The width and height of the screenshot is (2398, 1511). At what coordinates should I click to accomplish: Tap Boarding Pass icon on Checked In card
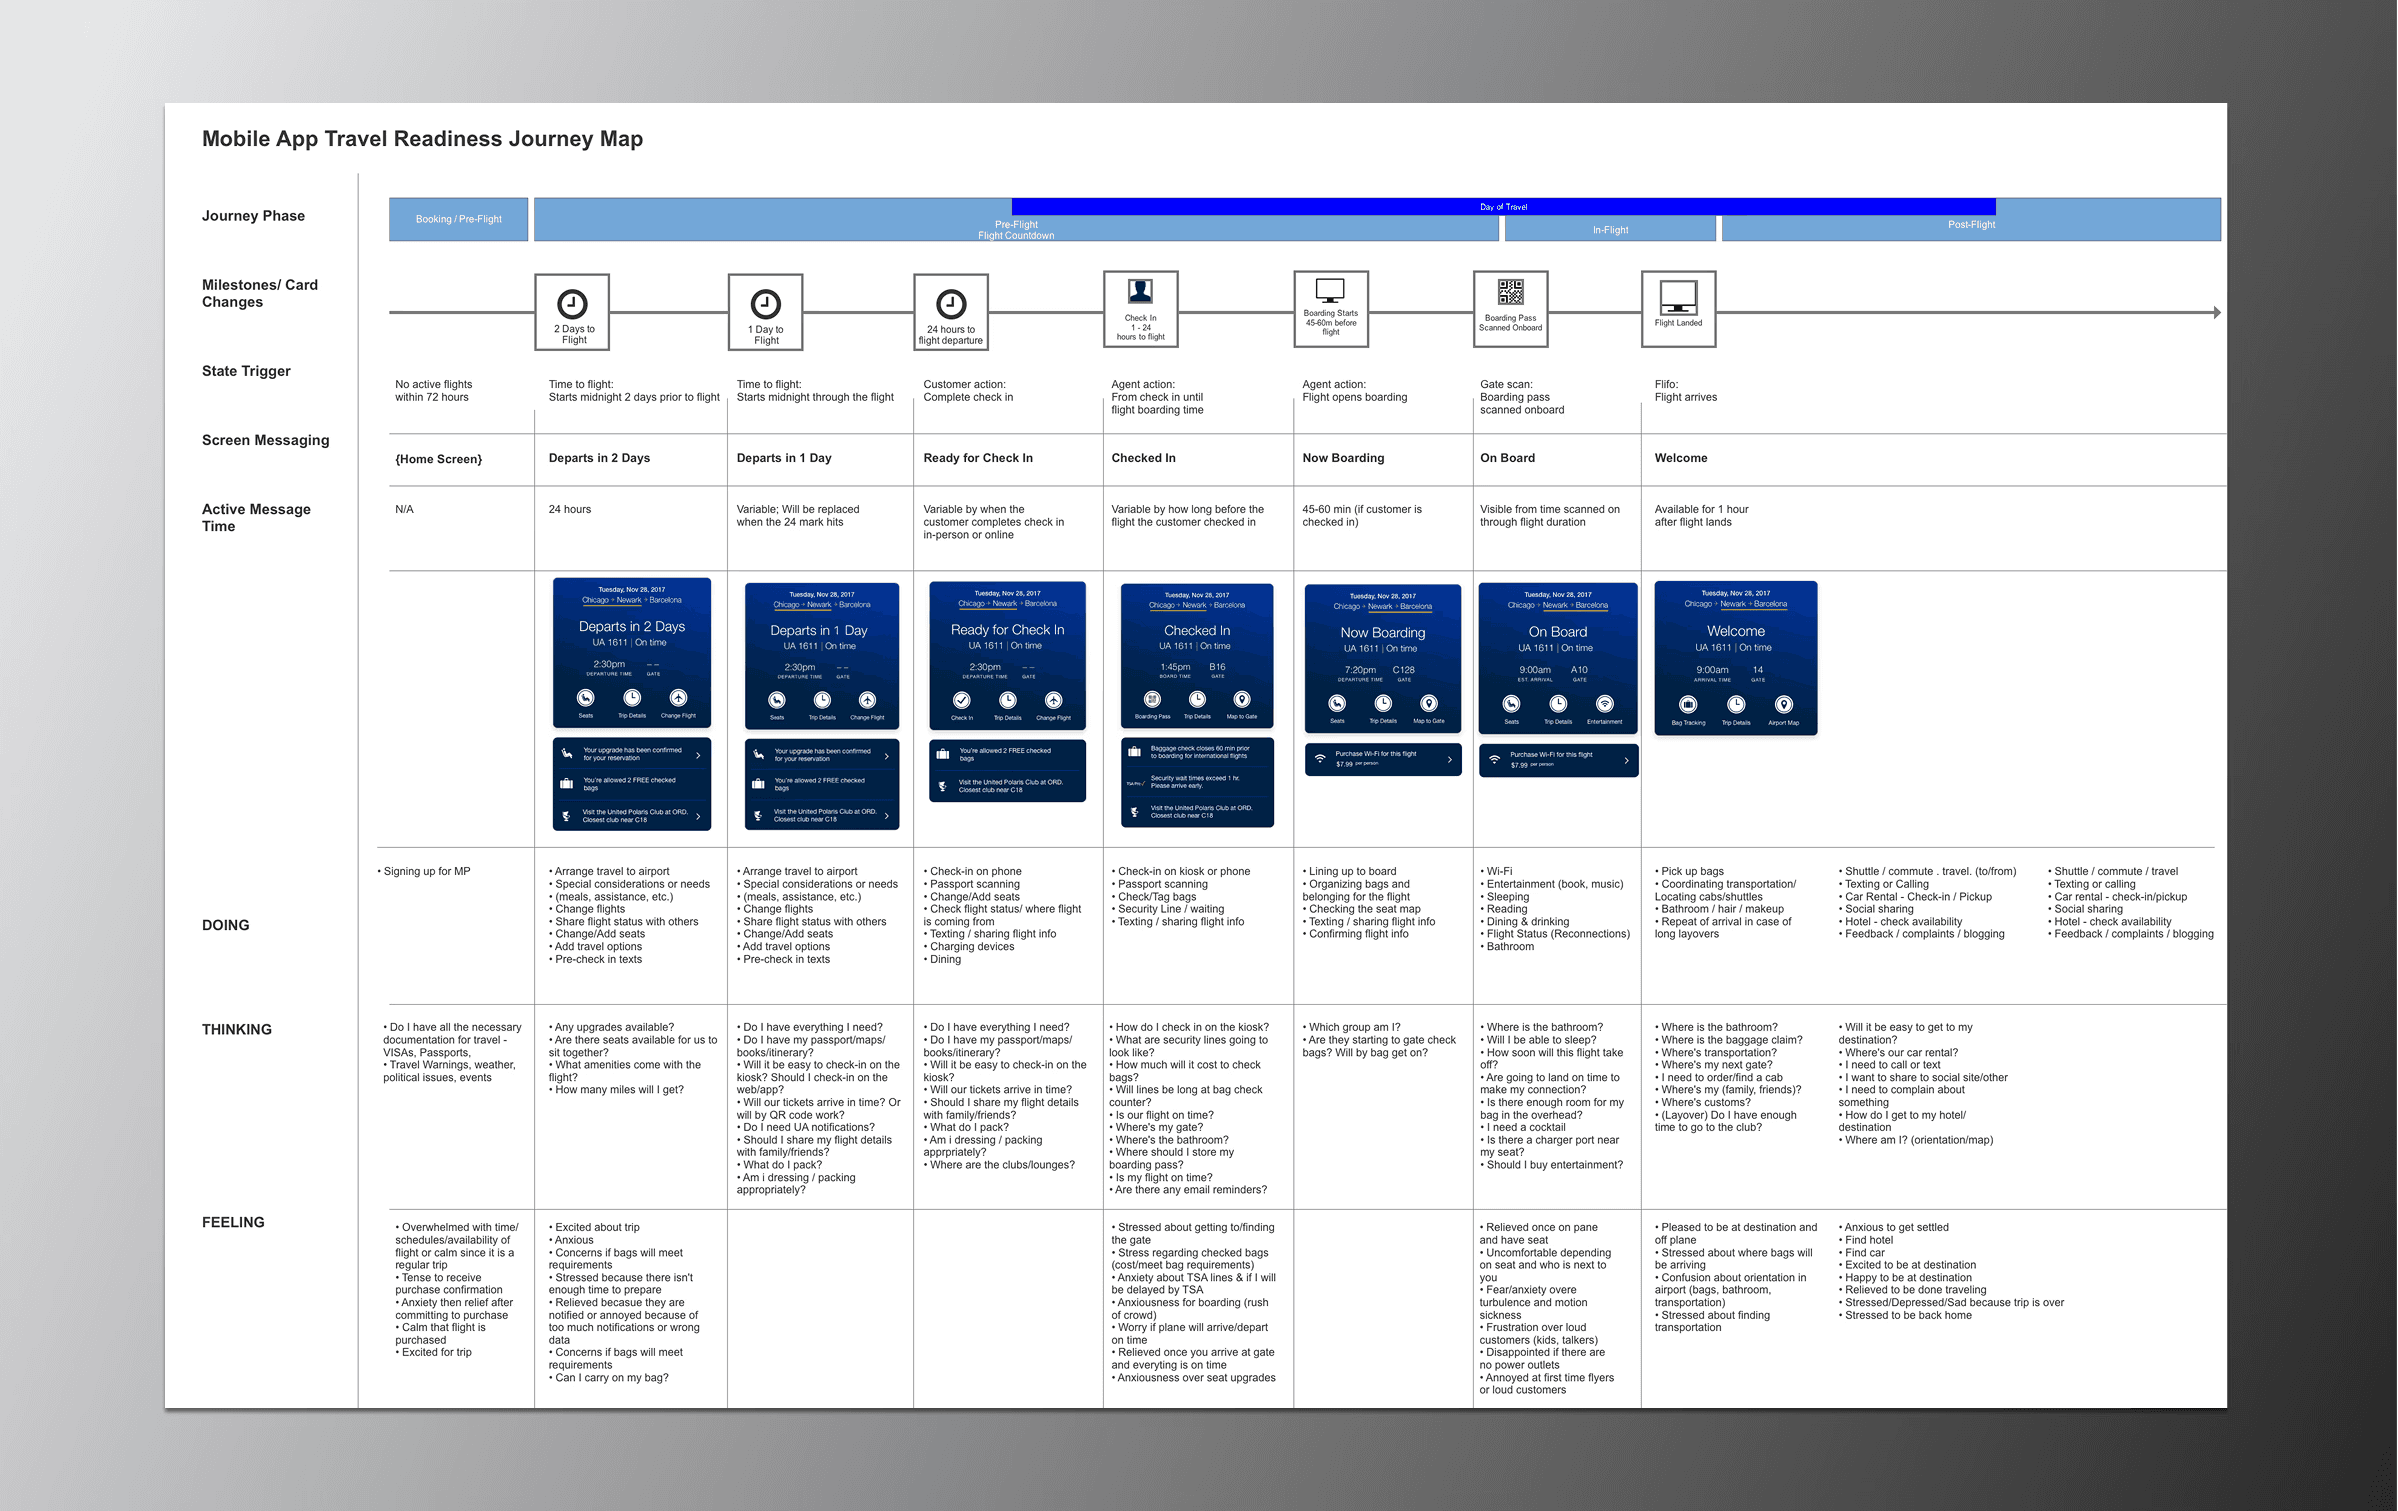(x=1152, y=700)
